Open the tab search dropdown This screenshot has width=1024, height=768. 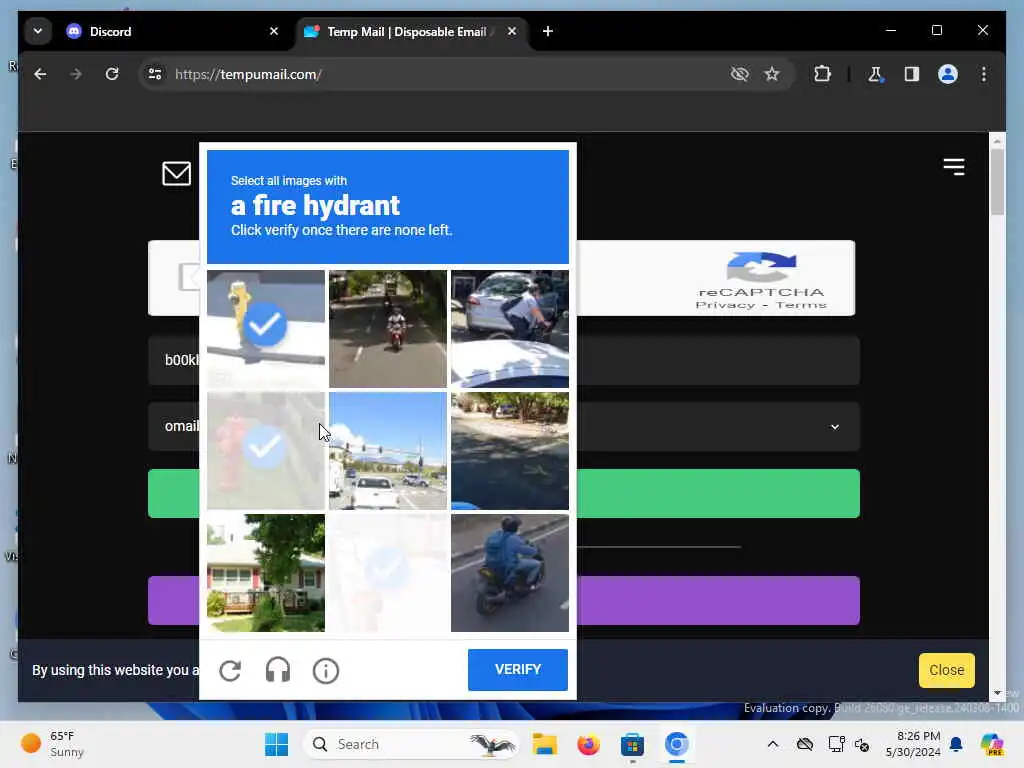(38, 31)
